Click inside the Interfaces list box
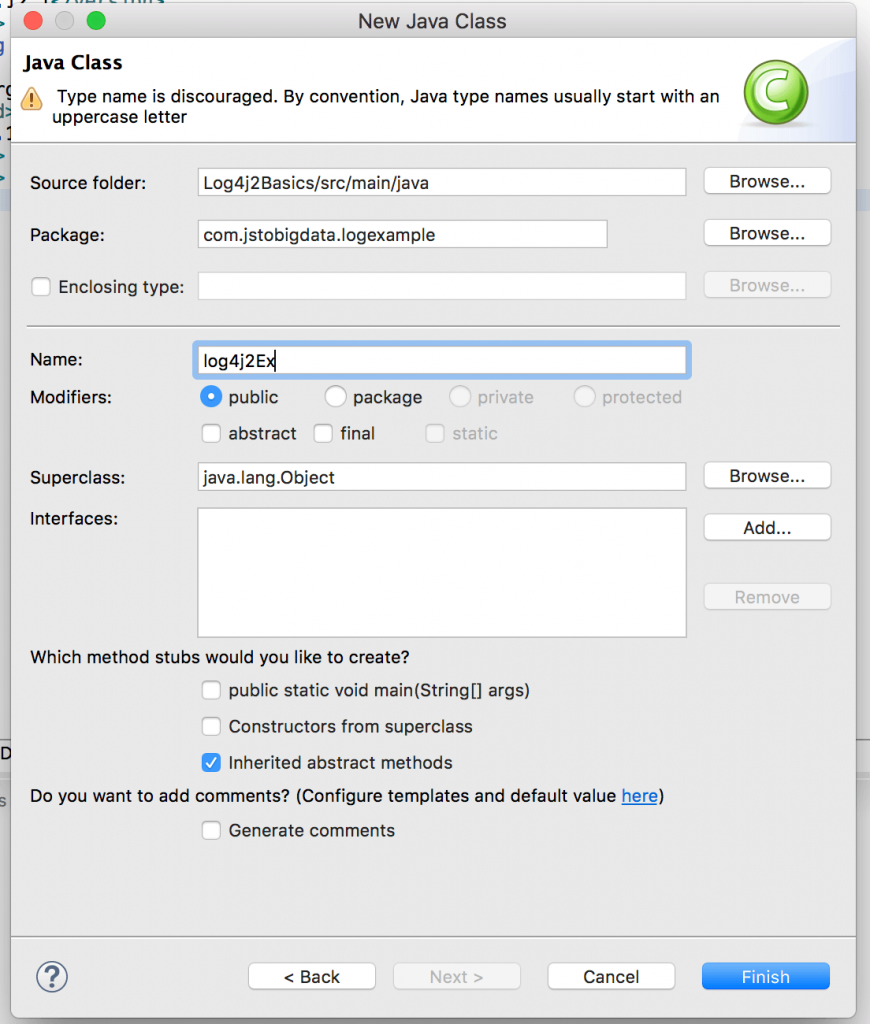The height and width of the screenshot is (1024, 870). [x=442, y=572]
